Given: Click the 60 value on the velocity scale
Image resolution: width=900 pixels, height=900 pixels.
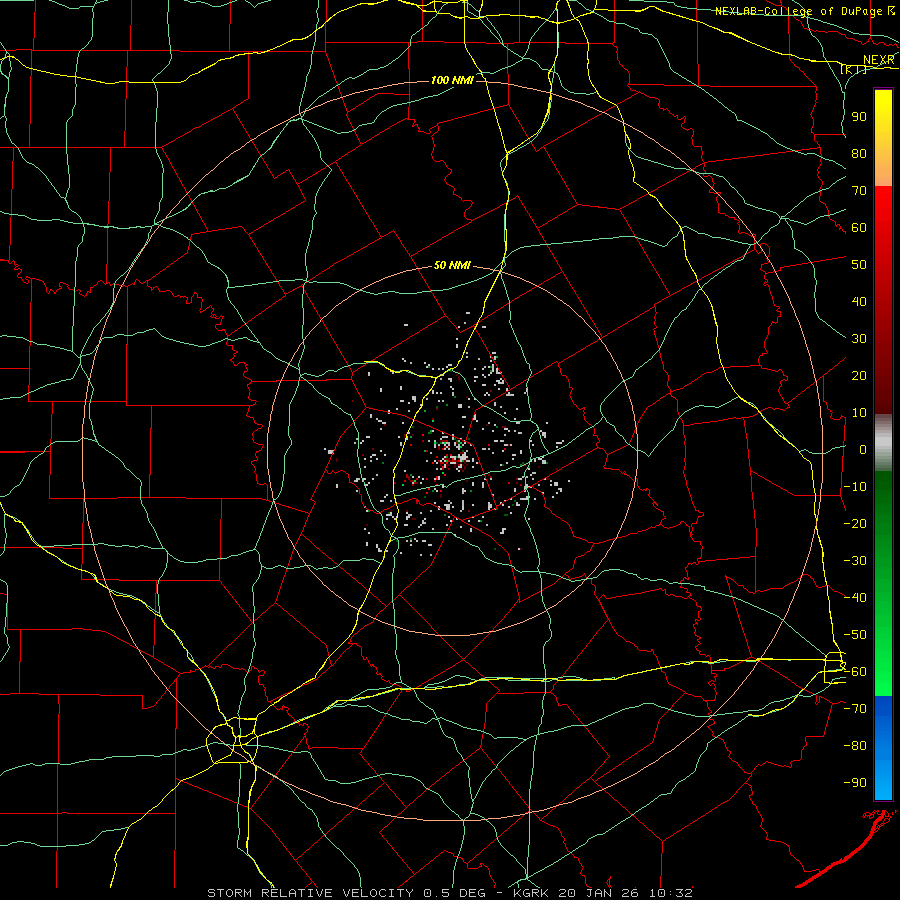Looking at the screenshot, I should click(x=859, y=227).
